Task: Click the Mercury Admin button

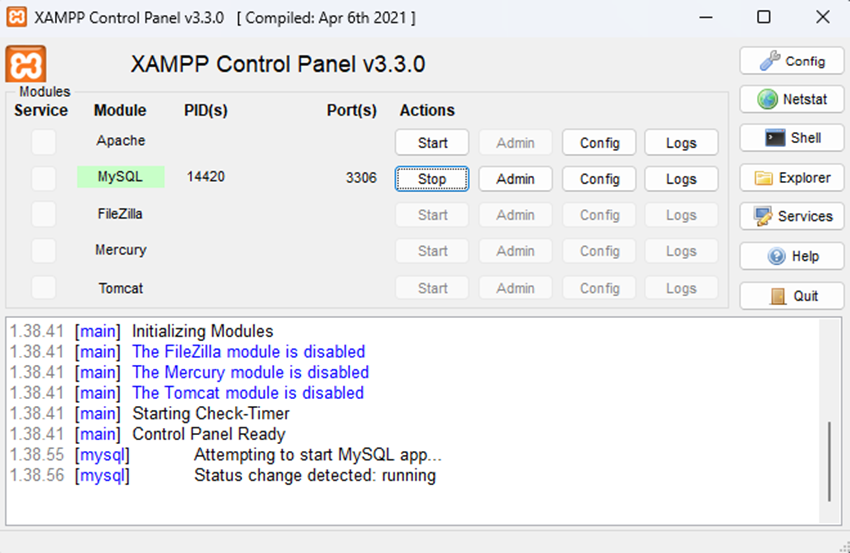Action: tap(516, 251)
